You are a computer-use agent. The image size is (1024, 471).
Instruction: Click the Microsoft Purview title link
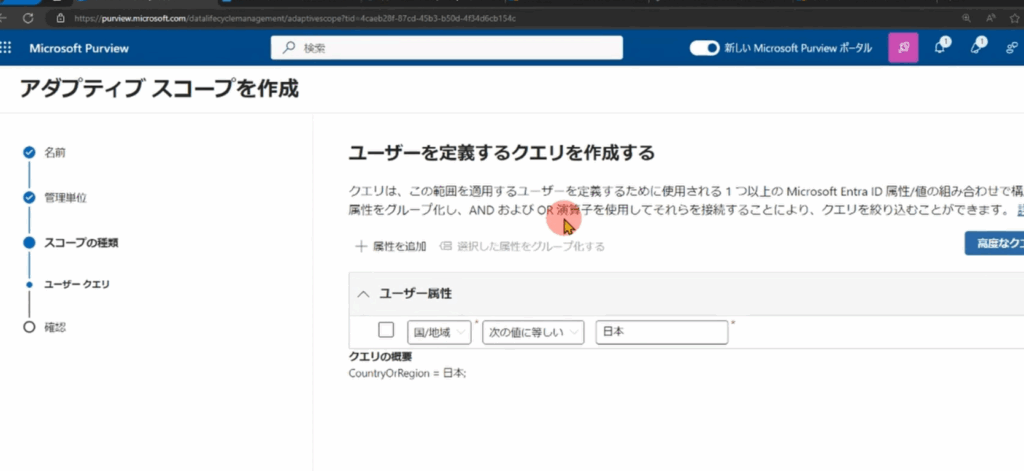[79, 48]
